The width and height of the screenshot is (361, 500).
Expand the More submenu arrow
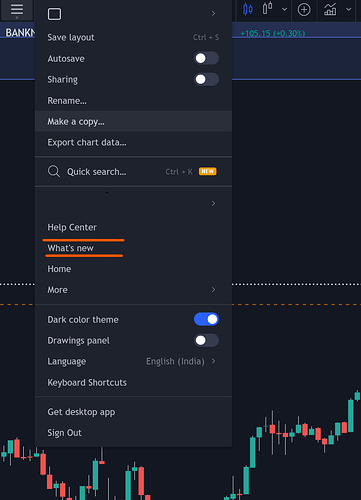tap(213, 290)
